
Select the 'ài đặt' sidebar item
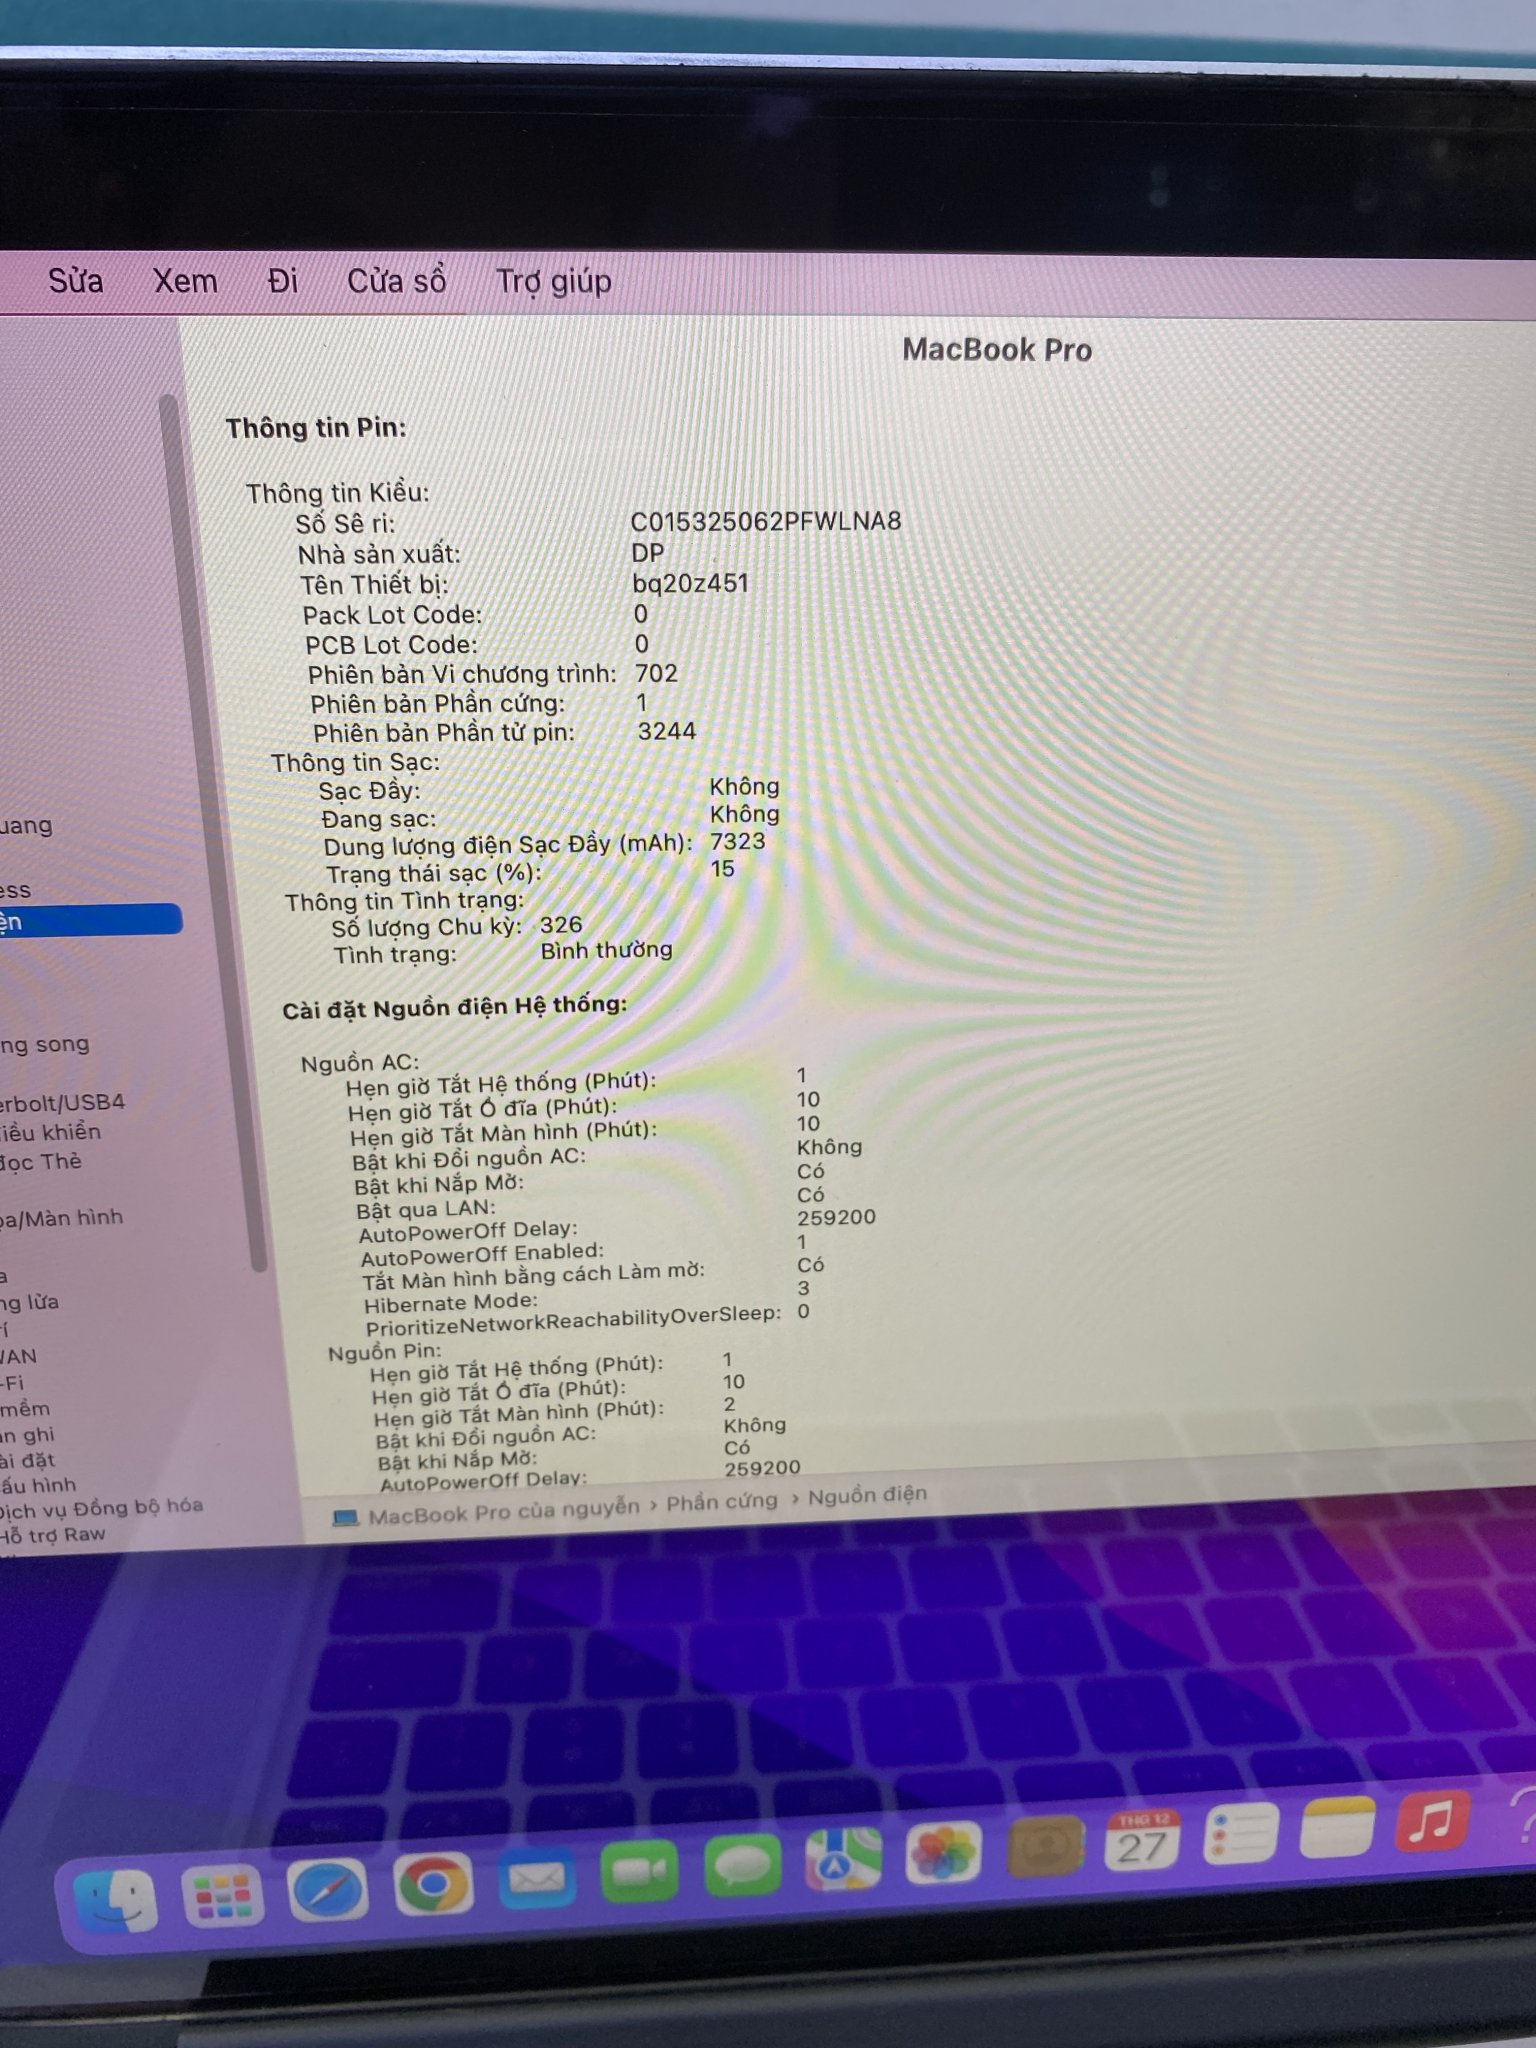27,1461
